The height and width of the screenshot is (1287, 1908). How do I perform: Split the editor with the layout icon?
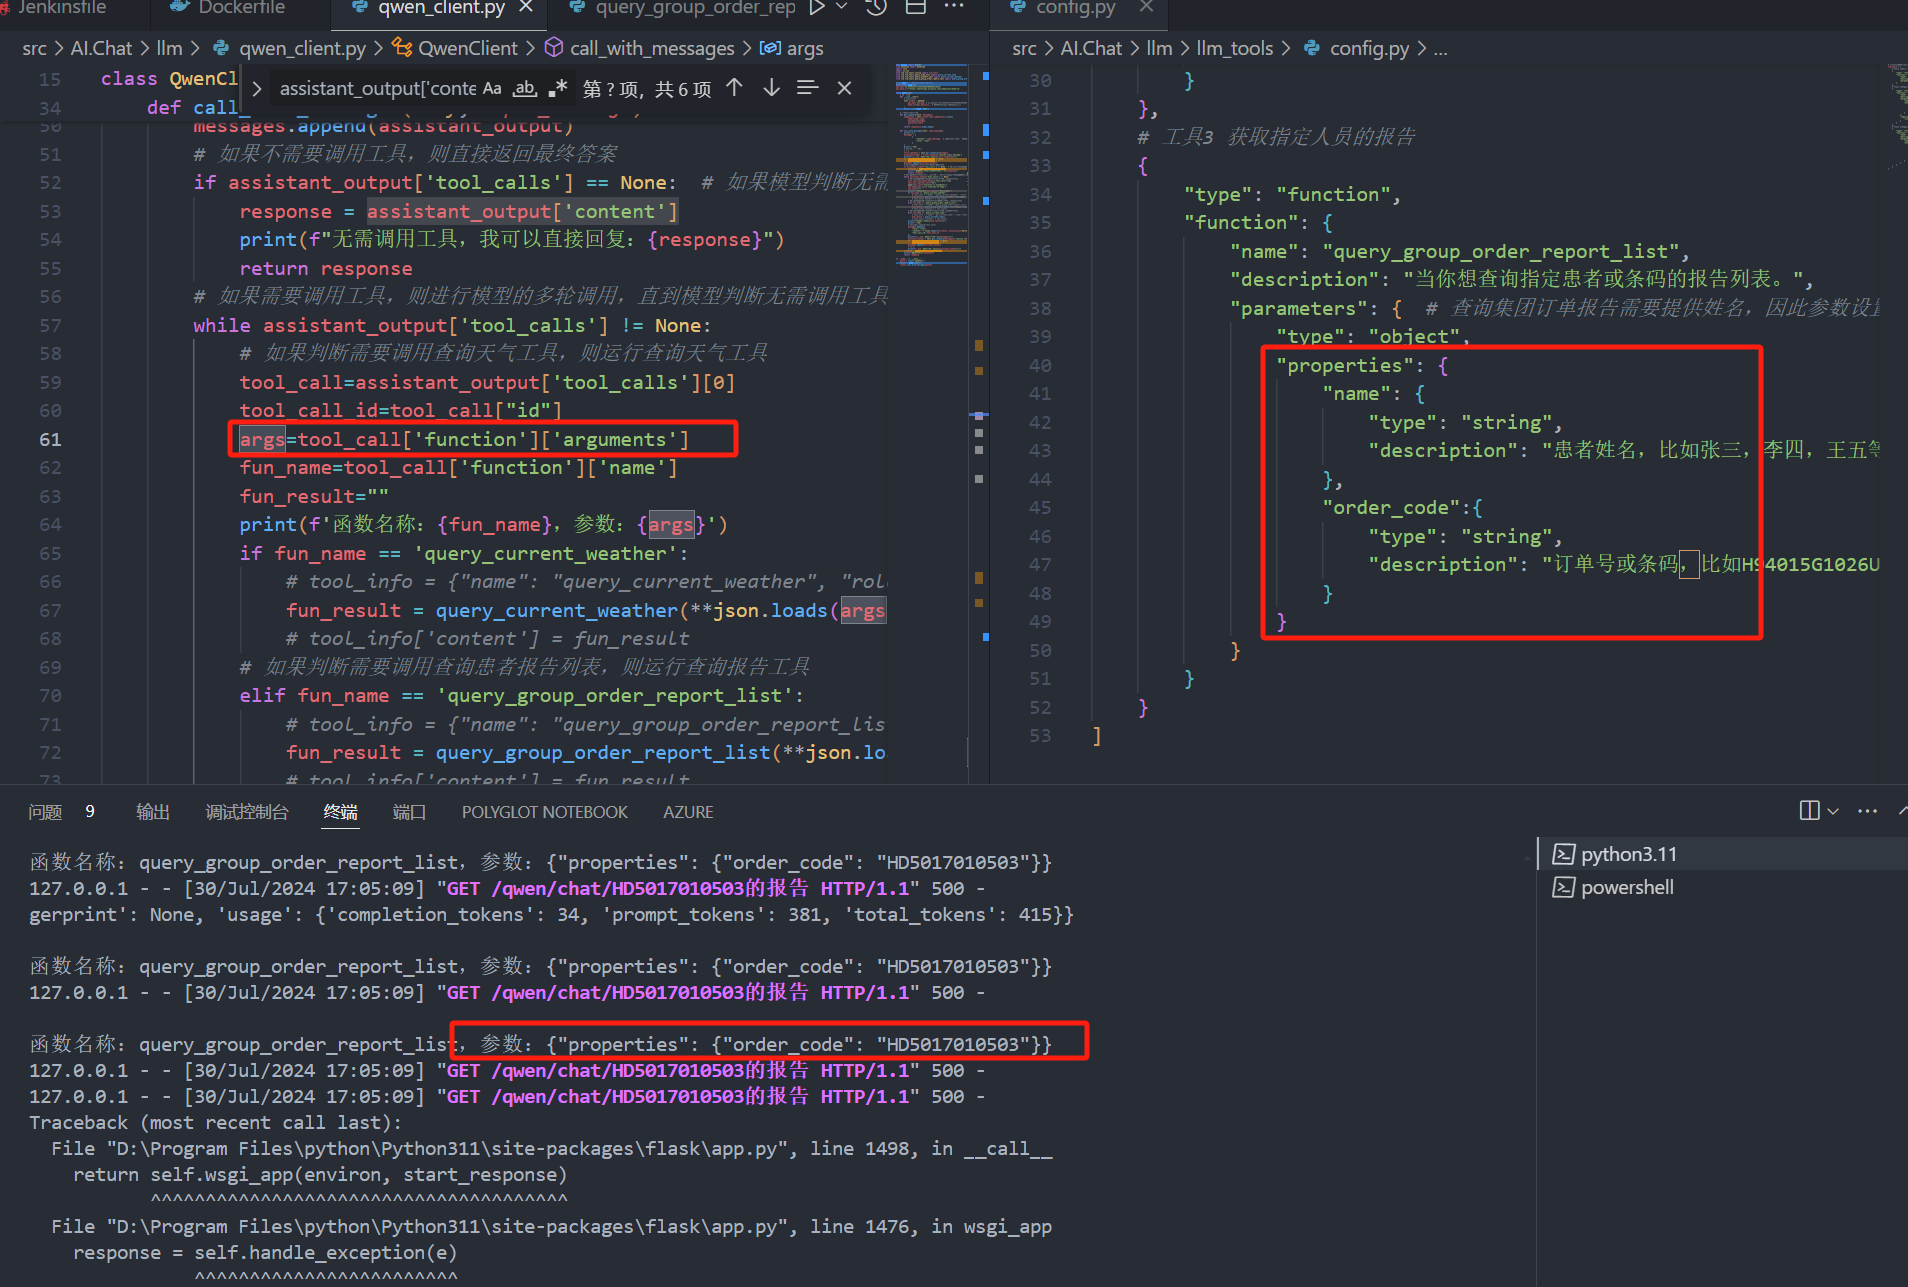click(915, 7)
